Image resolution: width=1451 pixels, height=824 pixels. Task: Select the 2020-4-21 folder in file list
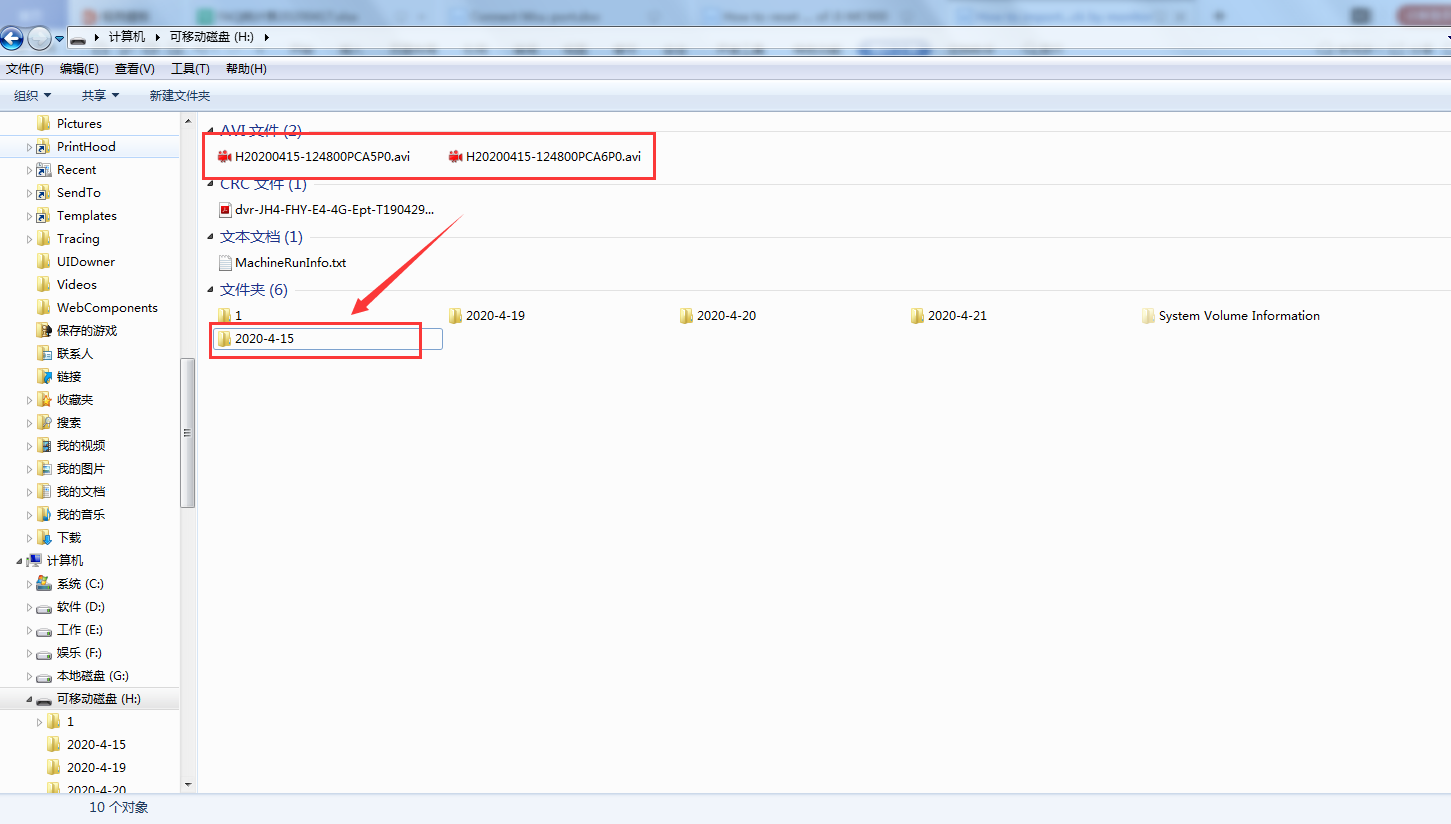pyautogui.click(x=949, y=316)
